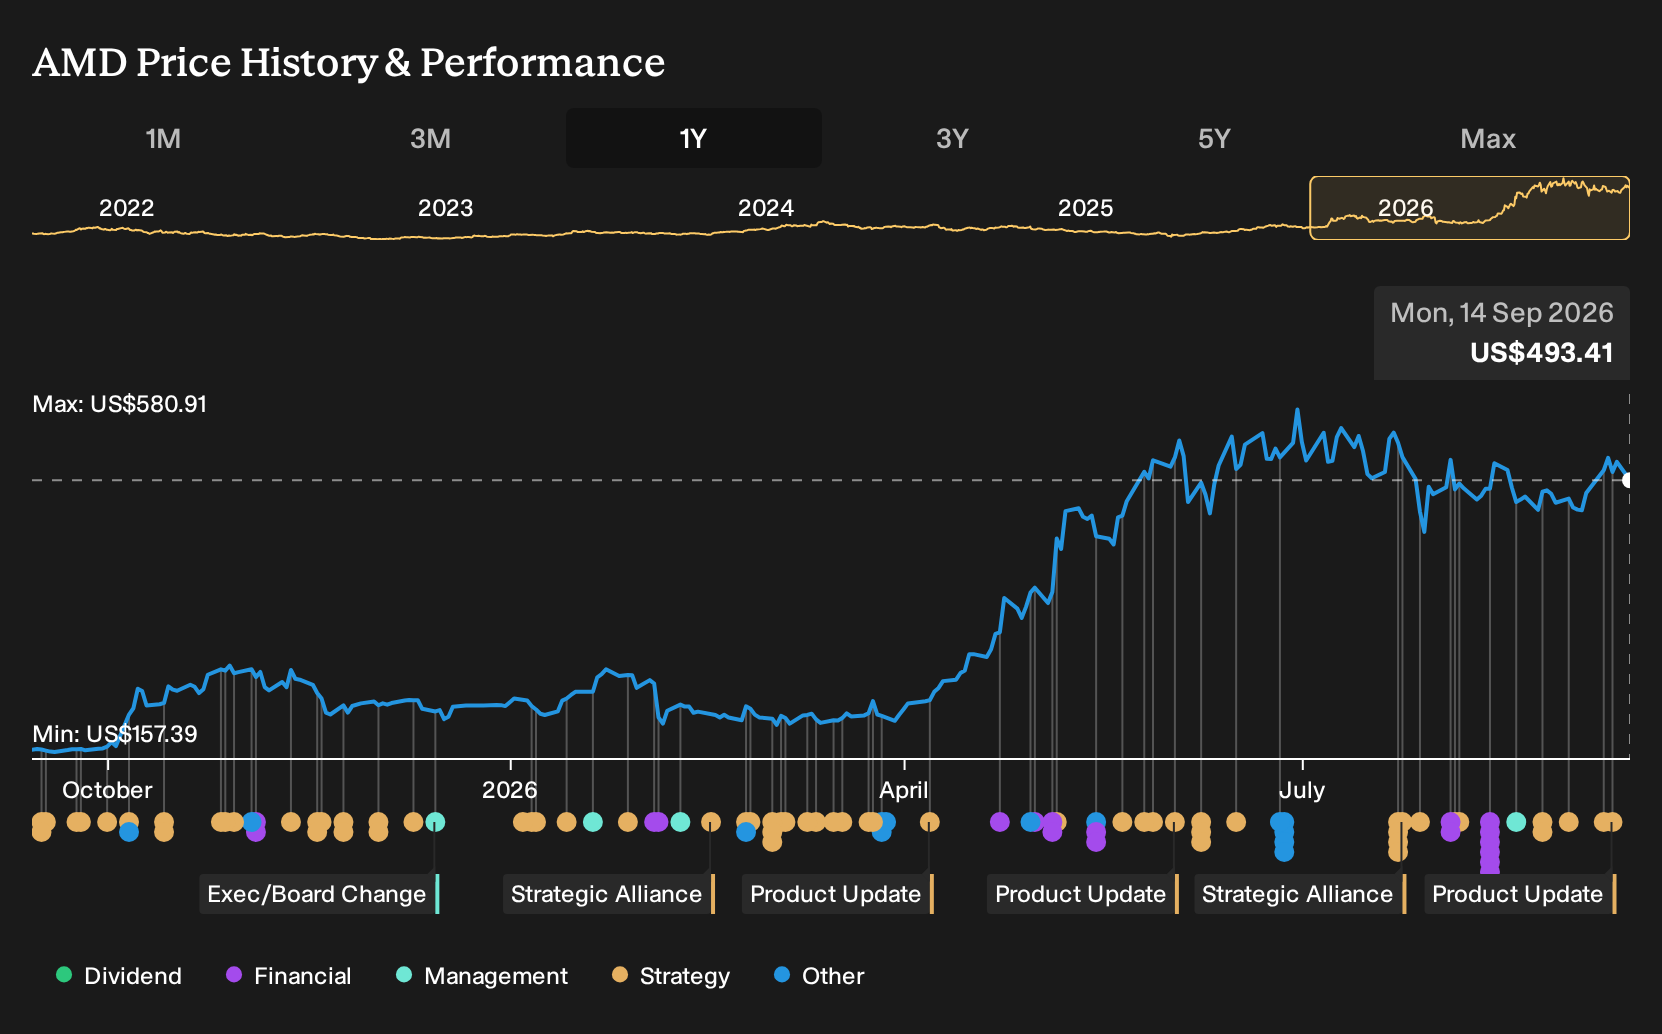Show the Max price history

tap(1488, 138)
